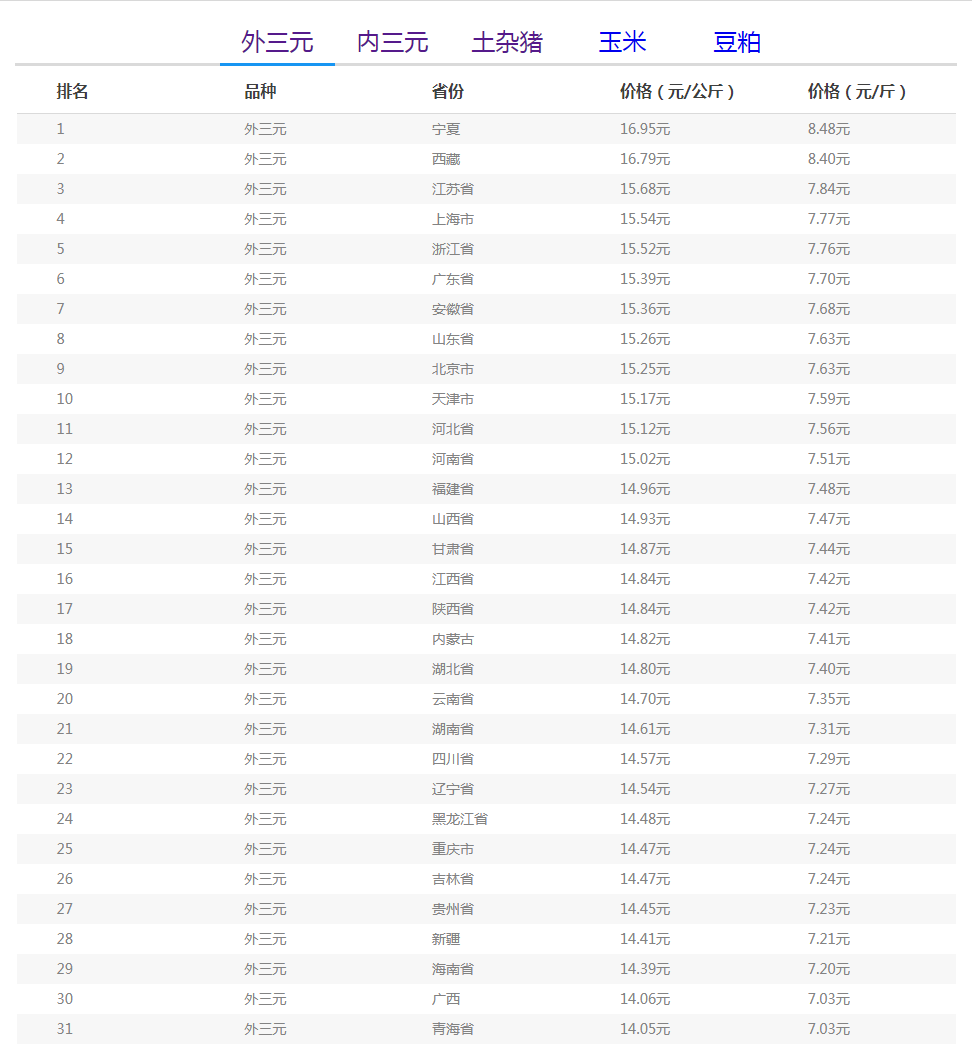Click the 14.06元 price value
The width and height of the screenshot is (972, 1055).
[645, 999]
